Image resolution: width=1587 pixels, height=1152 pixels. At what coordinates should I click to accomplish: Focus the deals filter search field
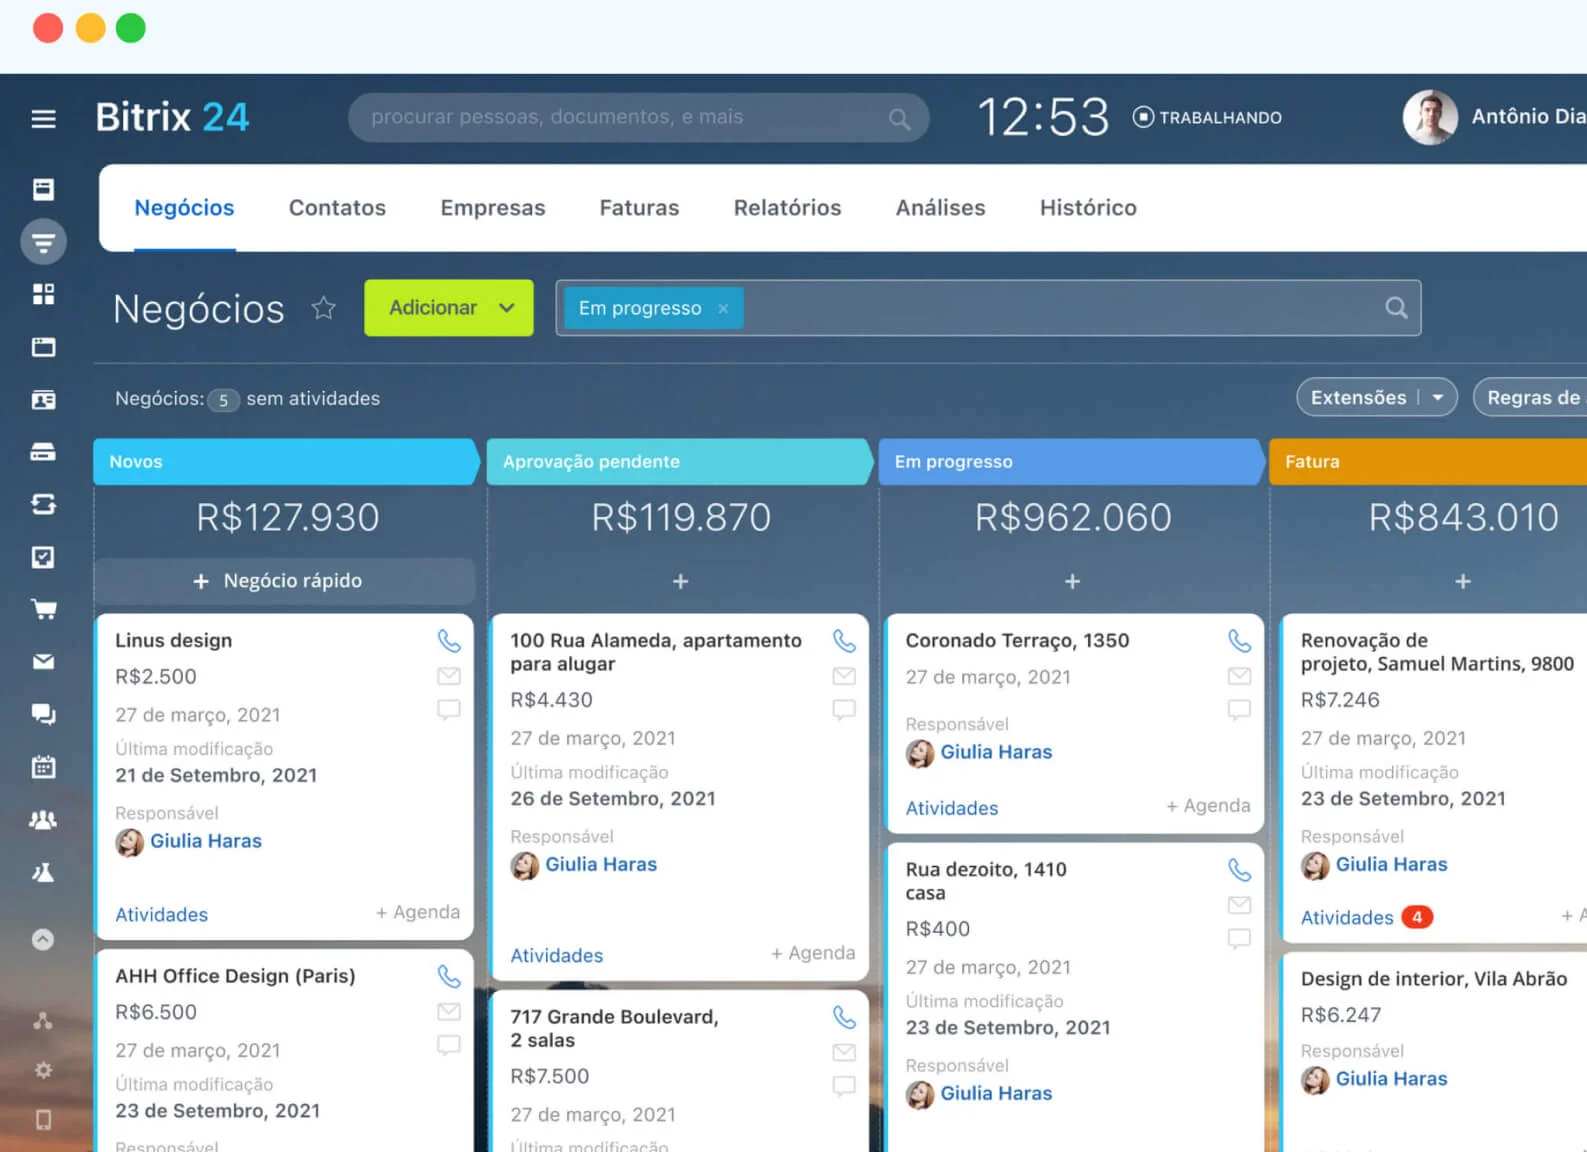[988, 308]
